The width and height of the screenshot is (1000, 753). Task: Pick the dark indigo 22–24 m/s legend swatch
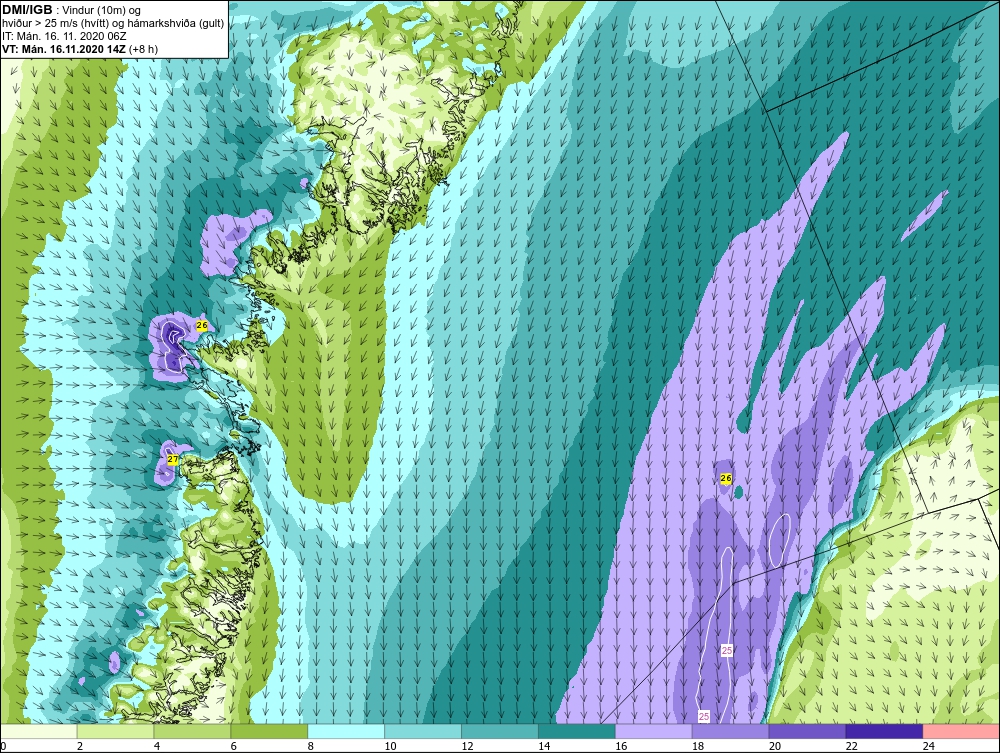point(884,731)
